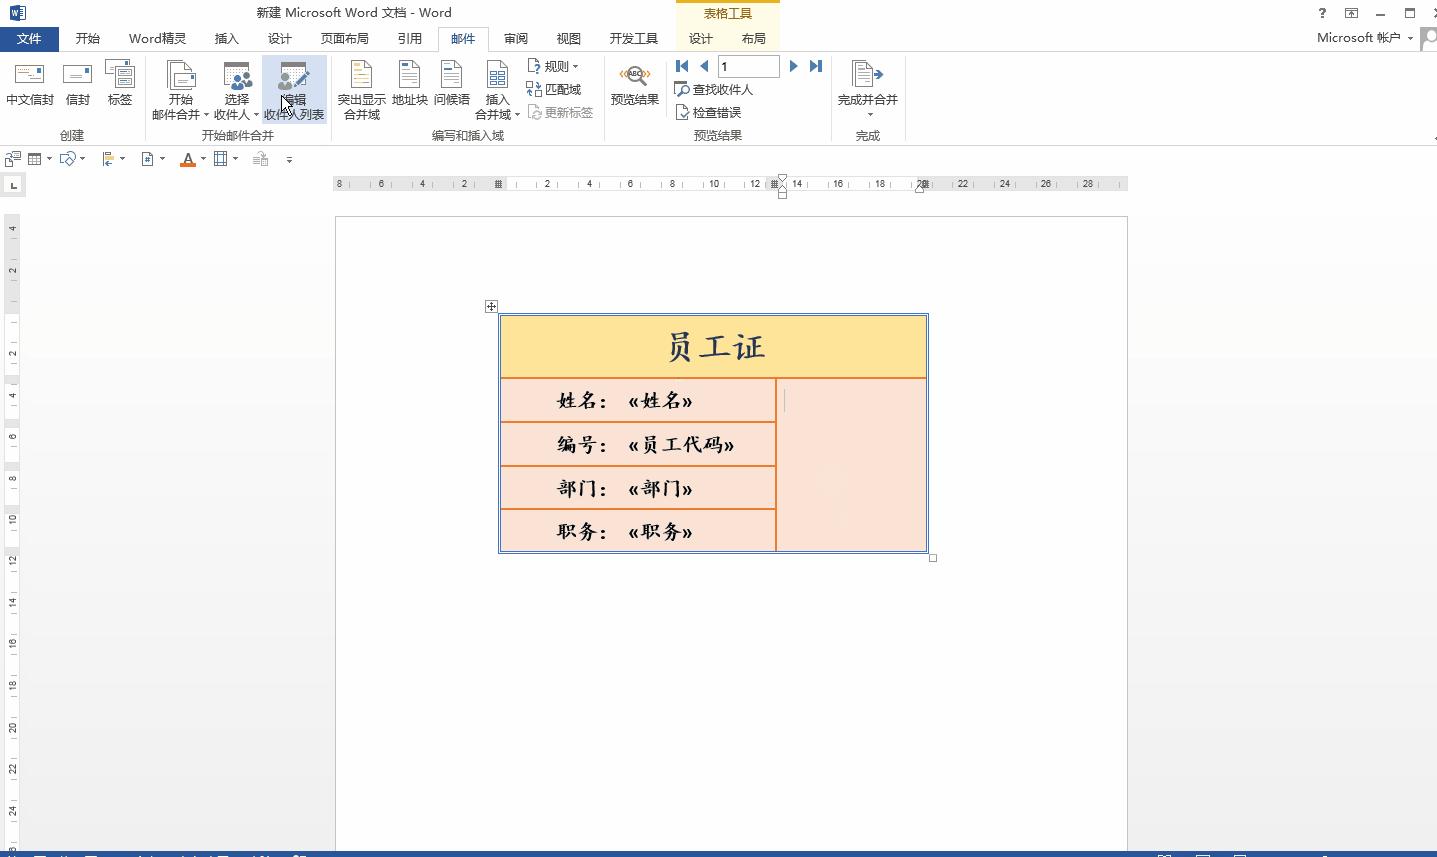This screenshot has width=1437, height=857.
Task: Click the record number input field
Action: click(748, 66)
